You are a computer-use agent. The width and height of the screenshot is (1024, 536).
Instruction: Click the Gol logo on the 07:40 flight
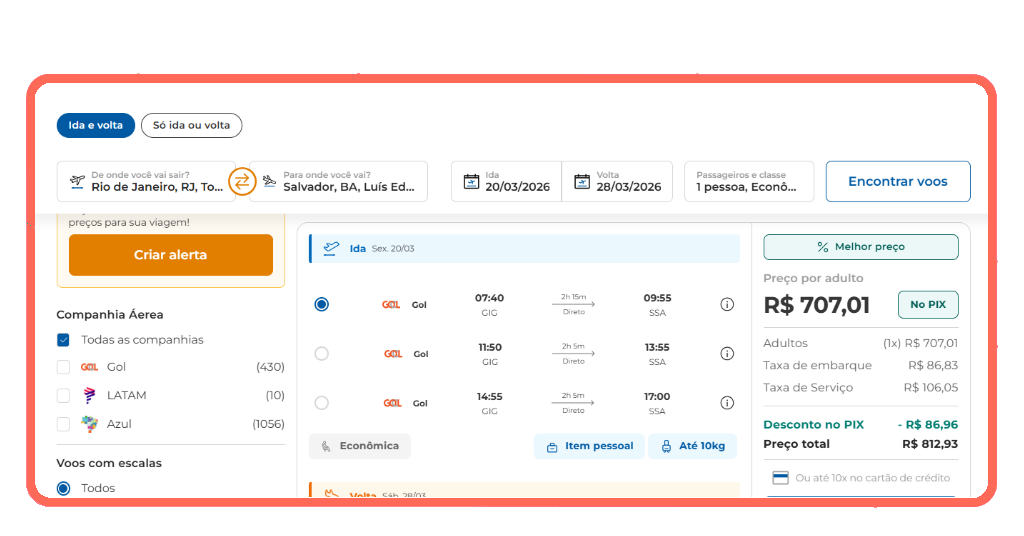coord(391,305)
